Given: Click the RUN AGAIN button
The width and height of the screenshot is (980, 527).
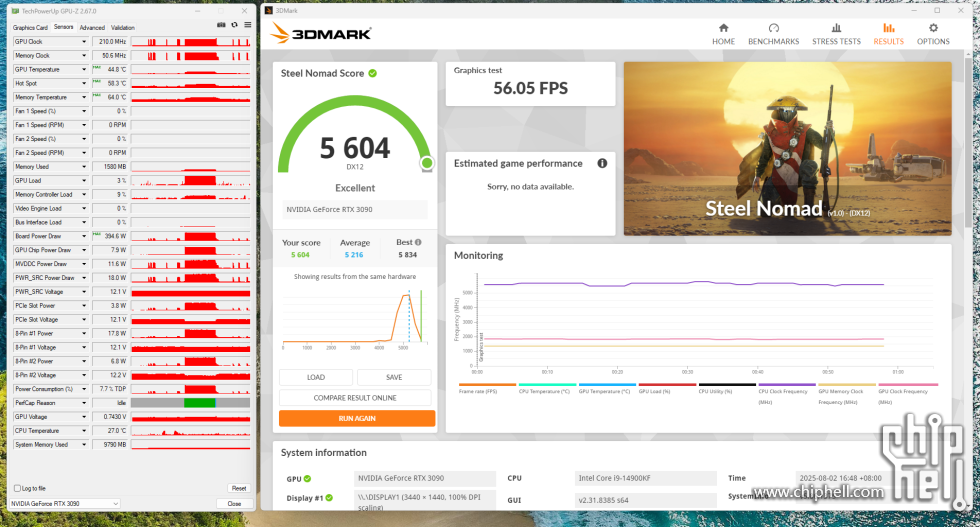Looking at the screenshot, I should pyautogui.click(x=357, y=418).
